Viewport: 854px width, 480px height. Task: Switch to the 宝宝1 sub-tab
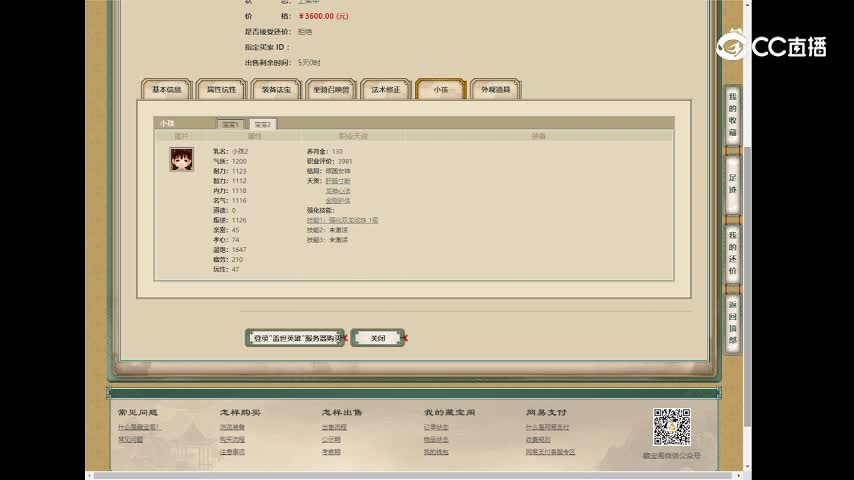231,124
